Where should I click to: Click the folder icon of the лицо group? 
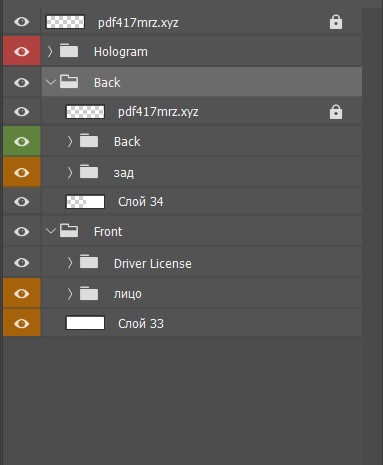coord(89,293)
